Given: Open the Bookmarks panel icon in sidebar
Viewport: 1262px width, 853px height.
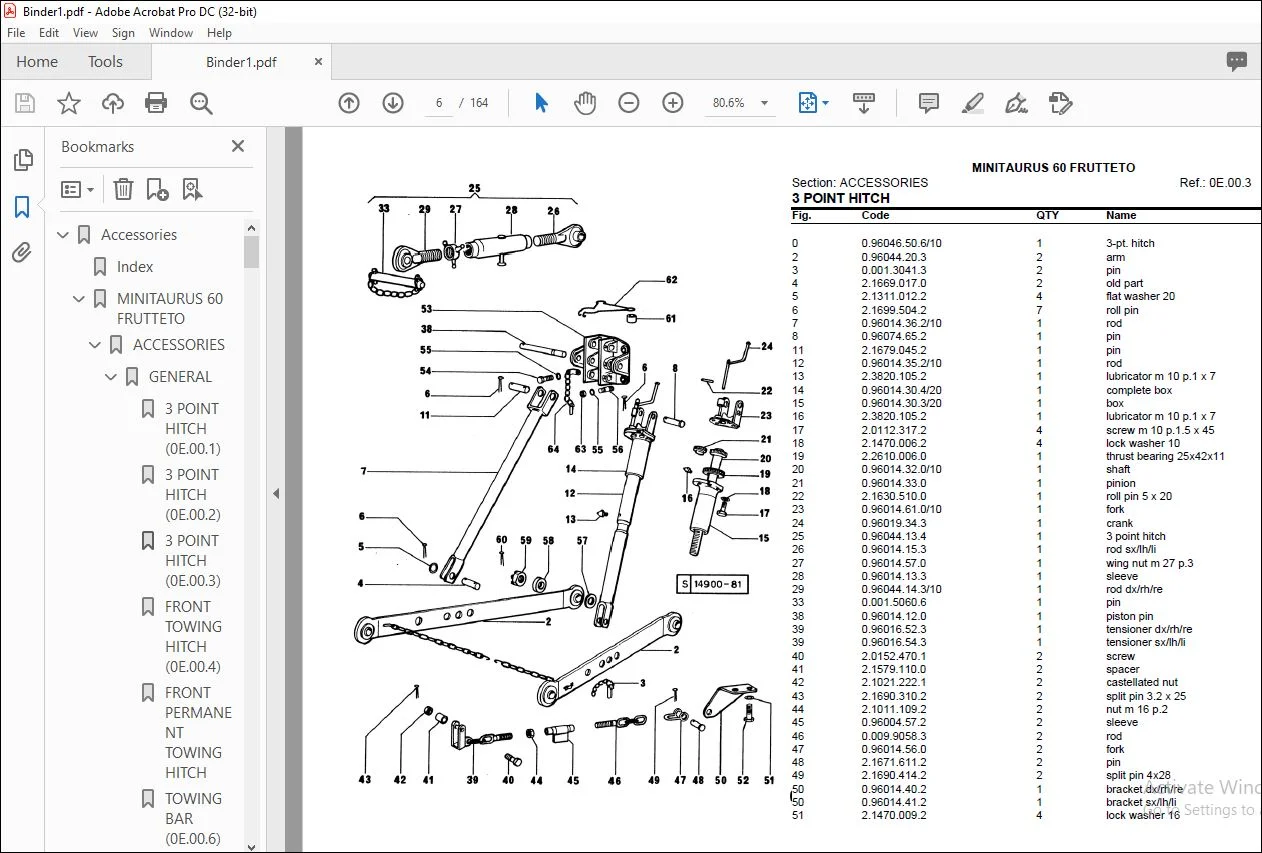Looking at the screenshot, I should [22, 207].
